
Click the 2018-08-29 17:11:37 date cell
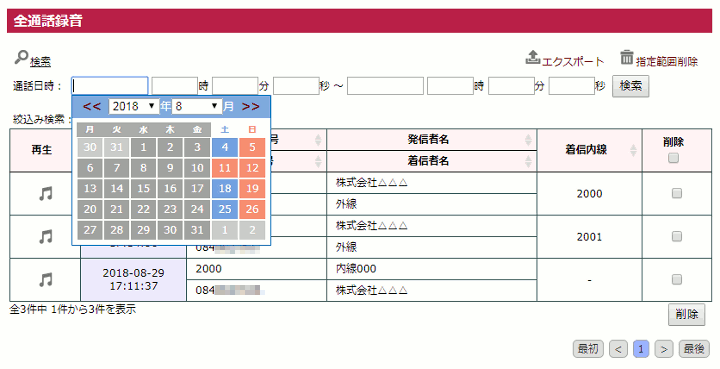pos(134,280)
